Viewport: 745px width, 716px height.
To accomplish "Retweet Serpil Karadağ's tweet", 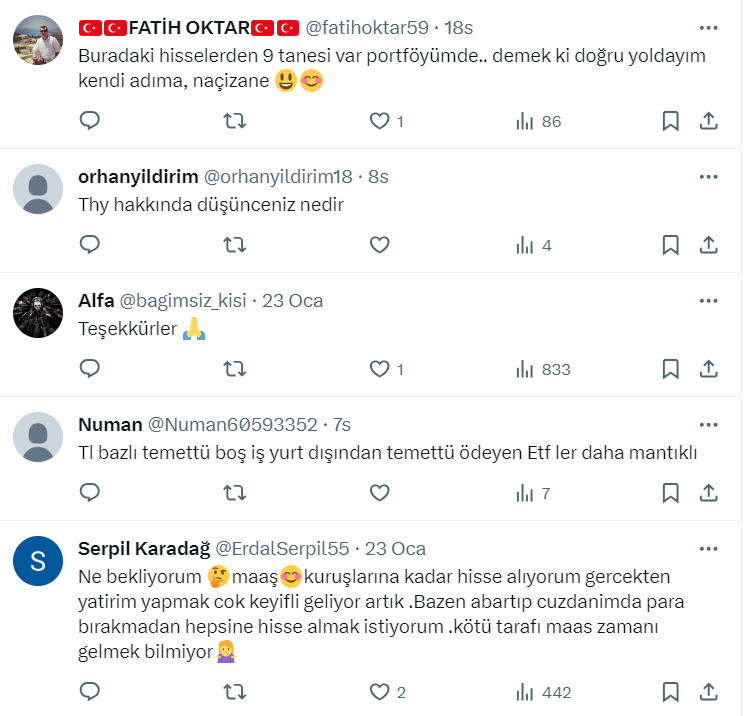I will 235,692.
